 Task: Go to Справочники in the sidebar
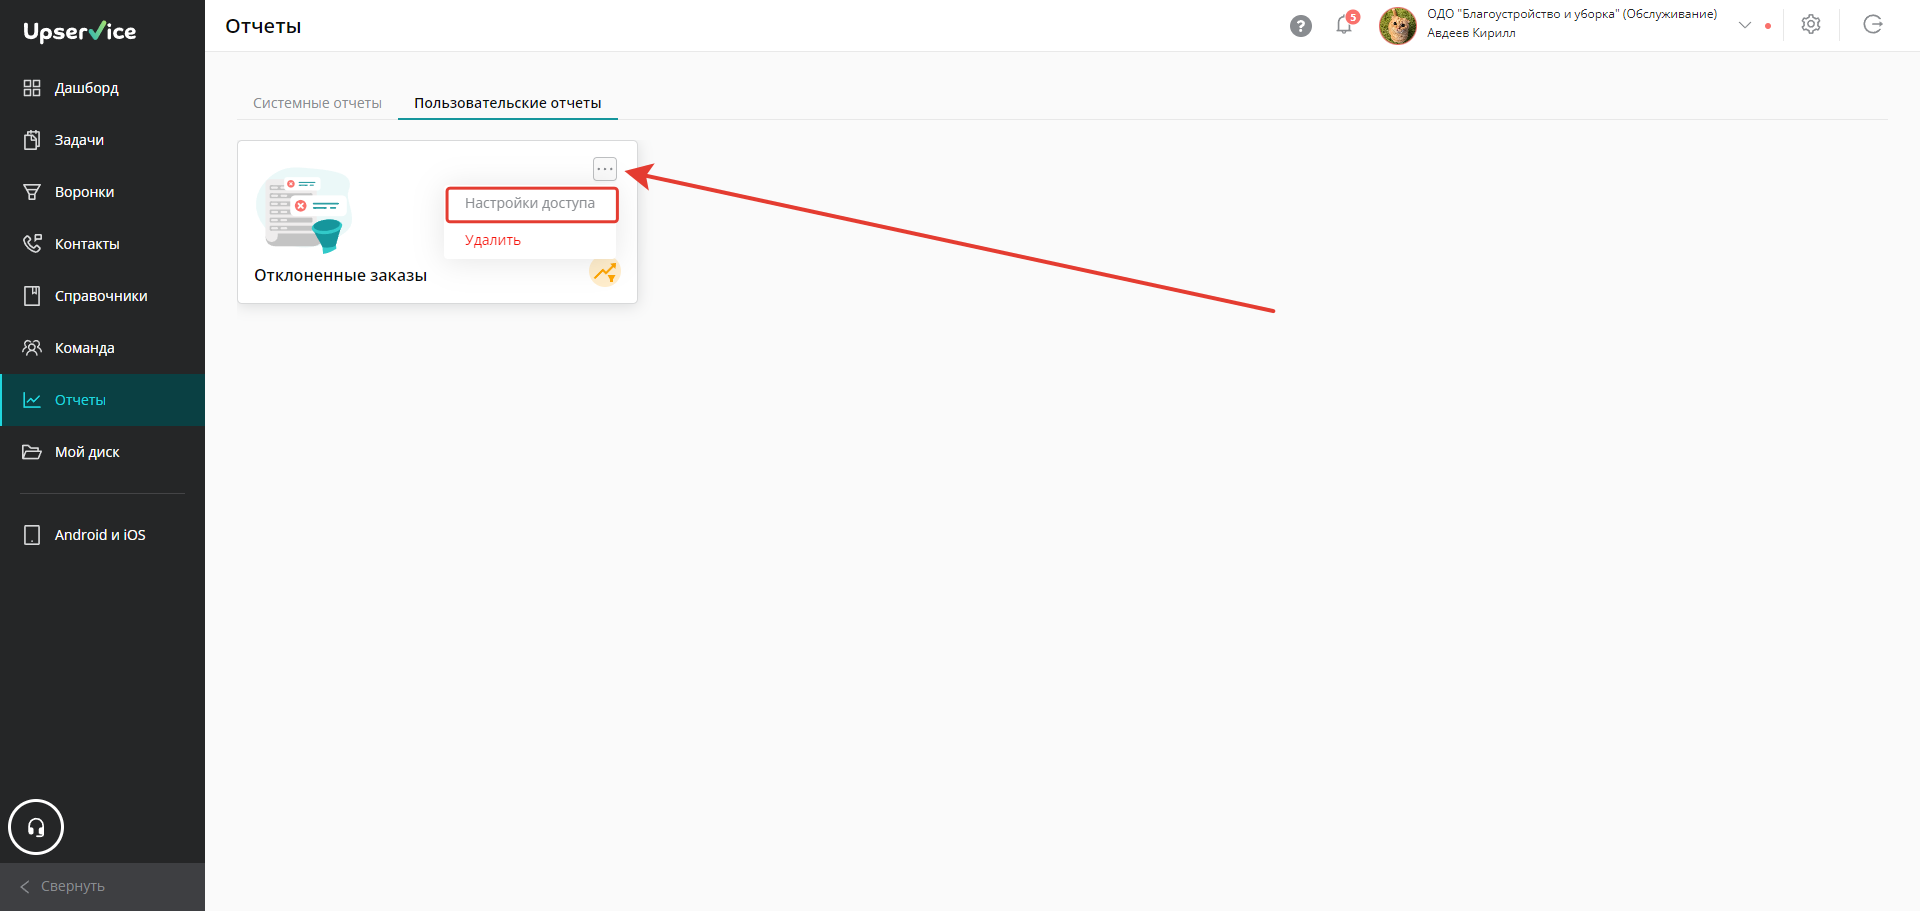pyautogui.click(x=102, y=296)
